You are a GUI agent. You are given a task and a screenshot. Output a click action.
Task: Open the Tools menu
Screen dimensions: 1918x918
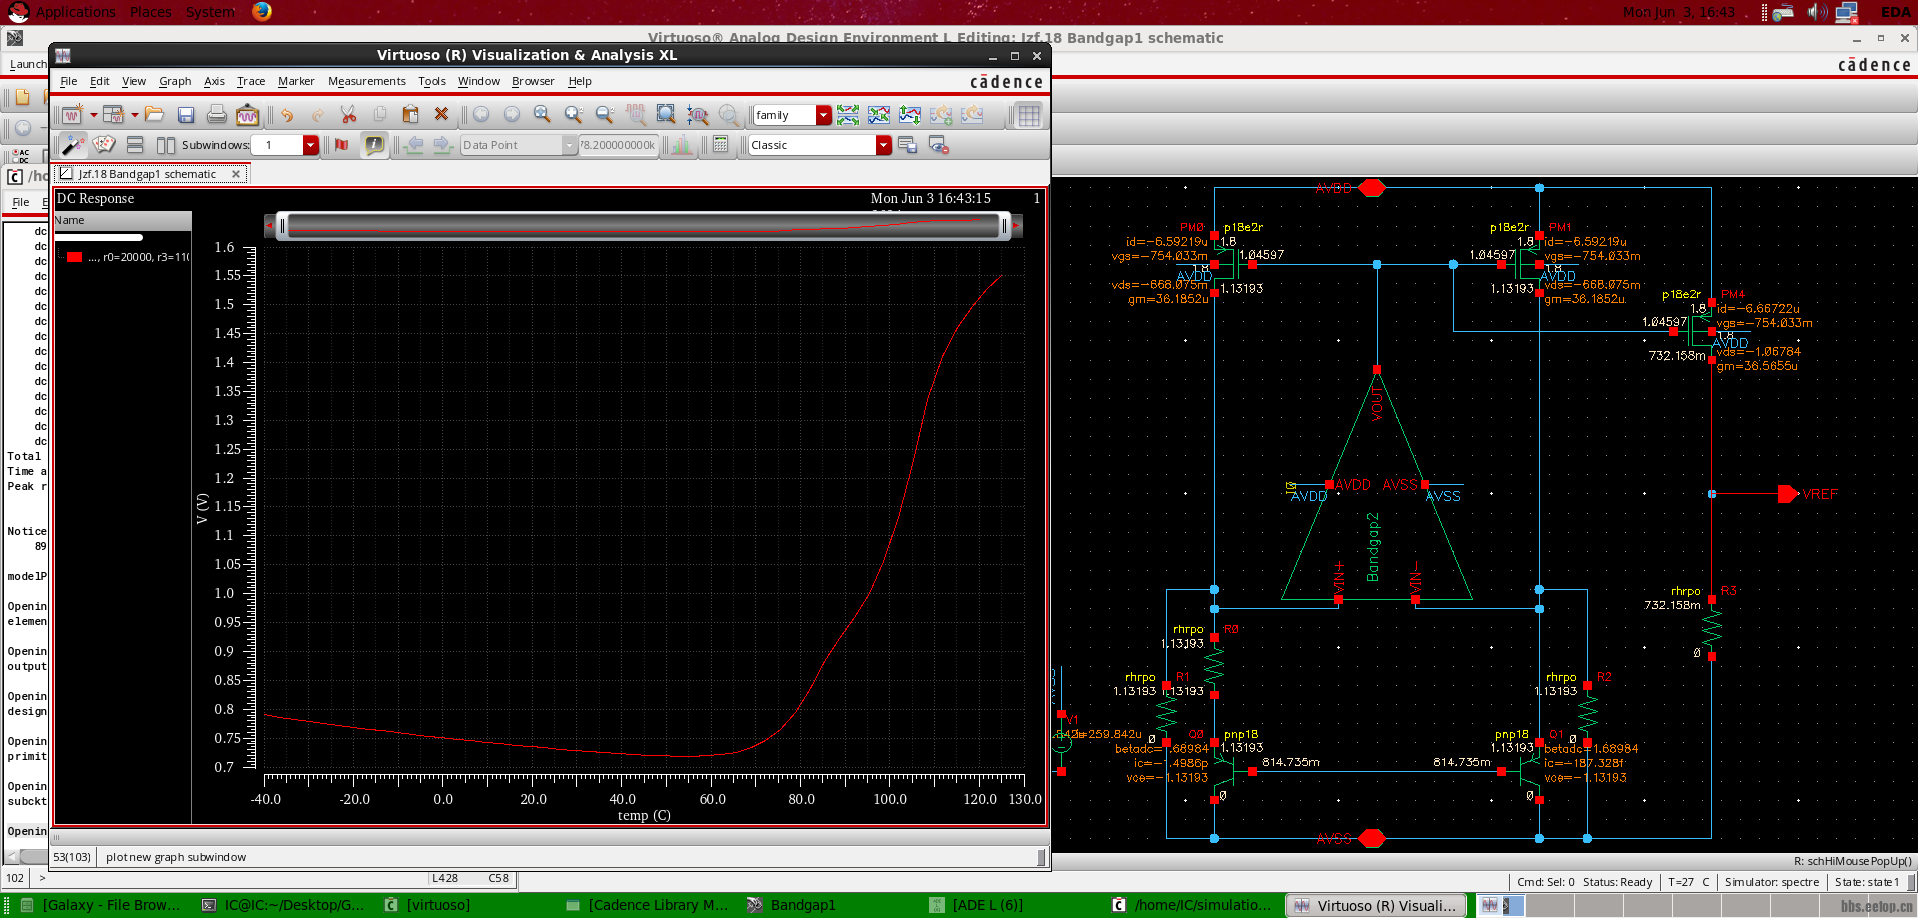tap(432, 81)
